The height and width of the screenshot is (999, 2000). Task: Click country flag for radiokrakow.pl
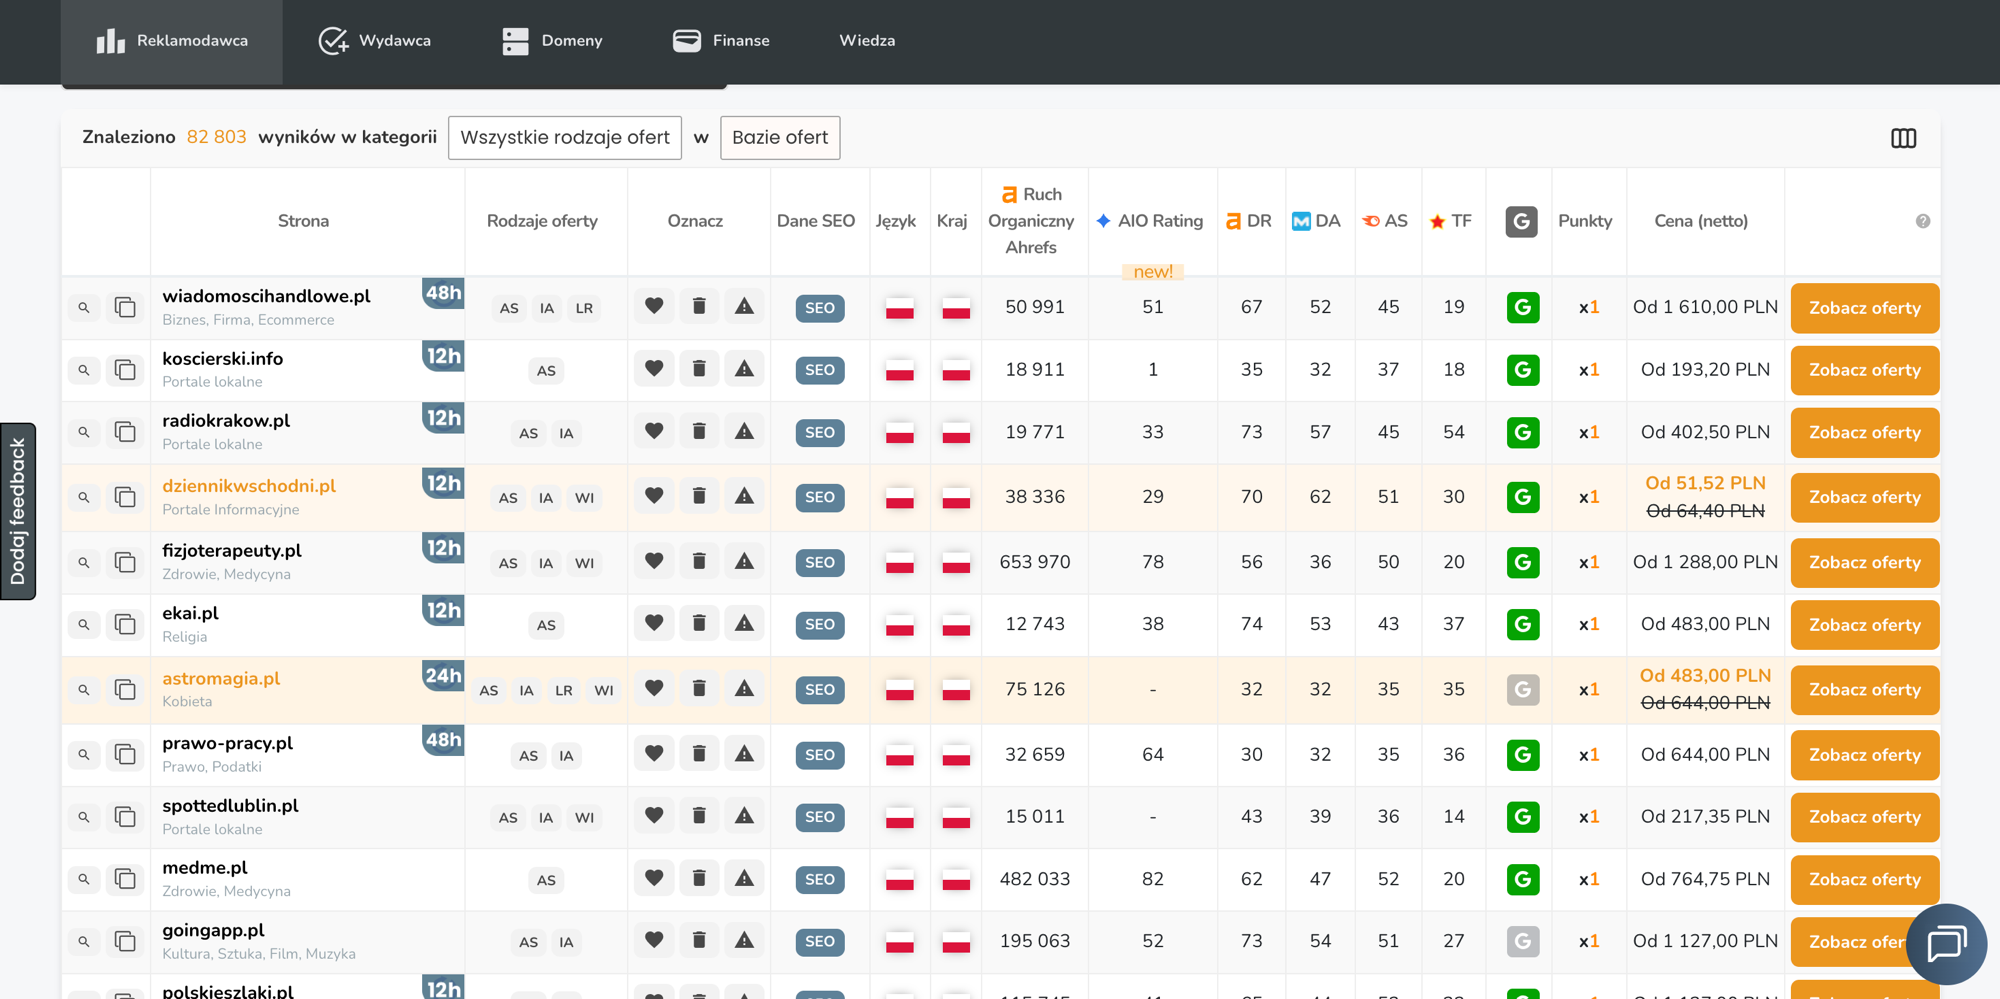tap(956, 433)
